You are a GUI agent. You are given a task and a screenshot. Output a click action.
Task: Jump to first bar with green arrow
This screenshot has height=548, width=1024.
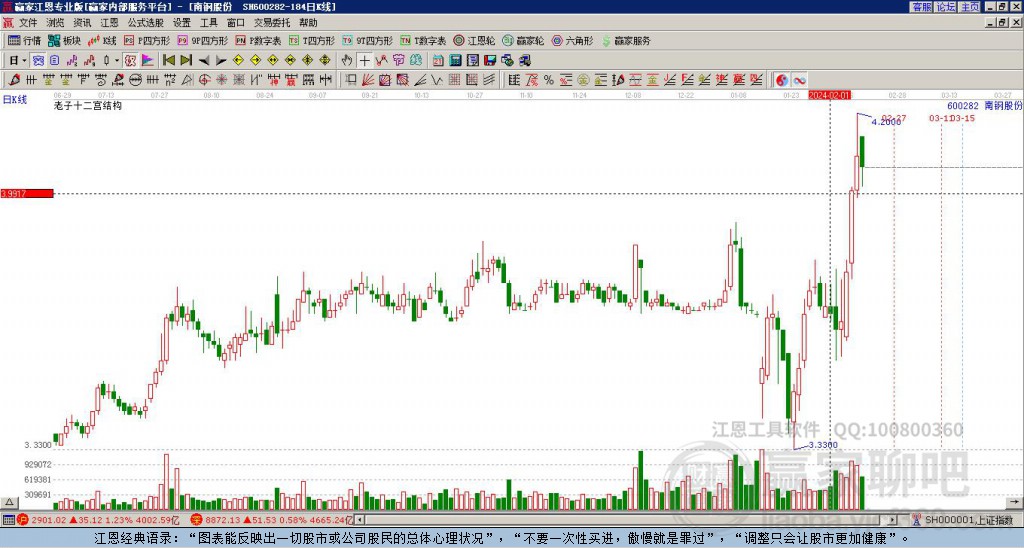pos(168,60)
